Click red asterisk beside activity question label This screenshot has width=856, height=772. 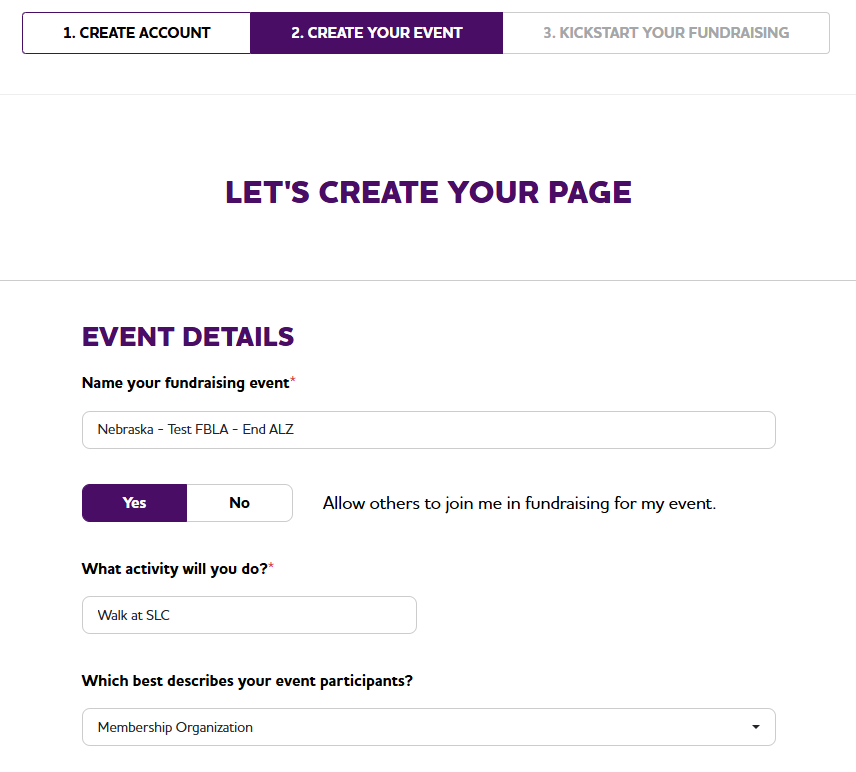(x=271, y=568)
